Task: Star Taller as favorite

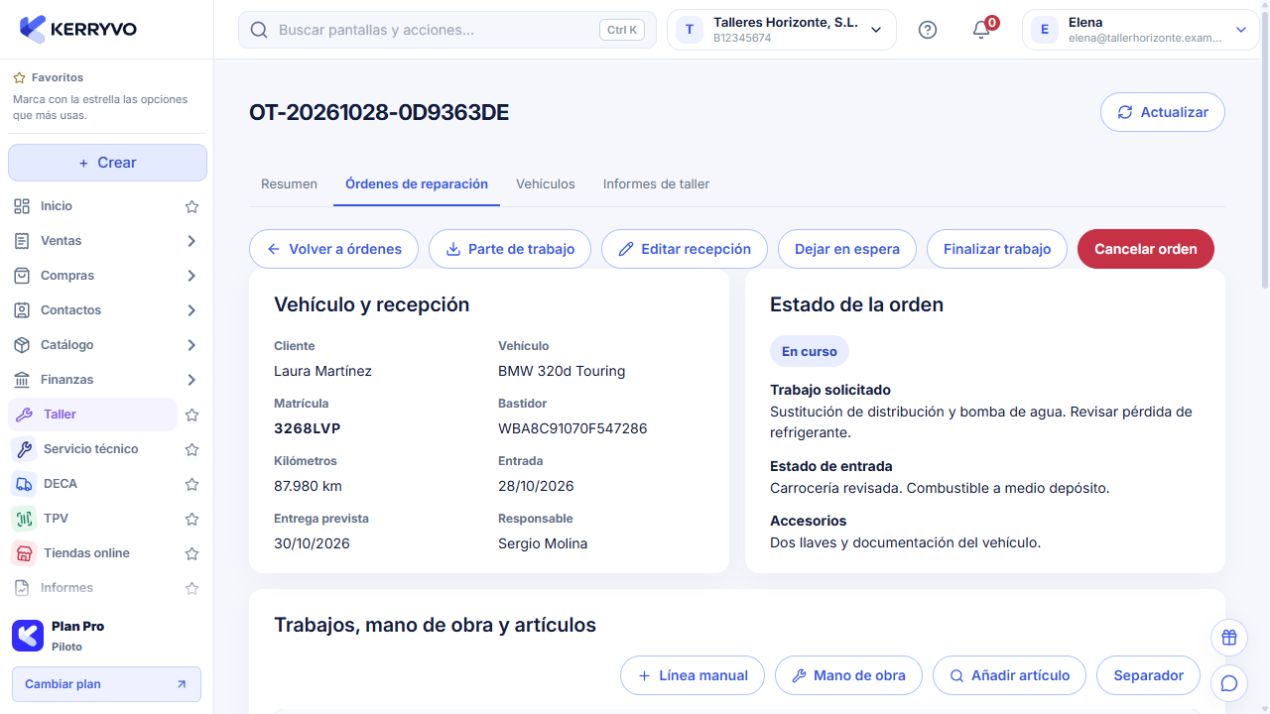Action: tap(192, 415)
